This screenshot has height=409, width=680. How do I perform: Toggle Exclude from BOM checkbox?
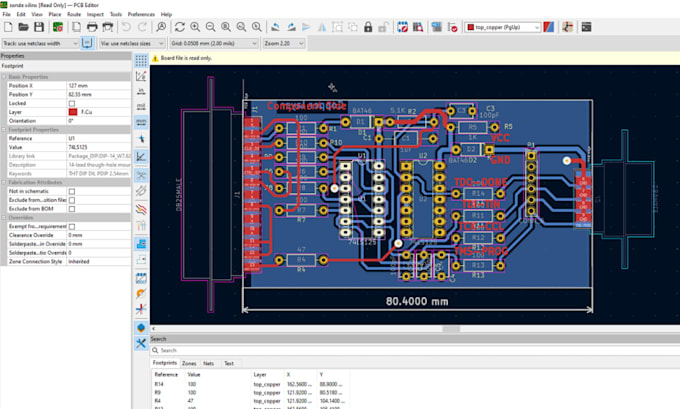coord(72,209)
